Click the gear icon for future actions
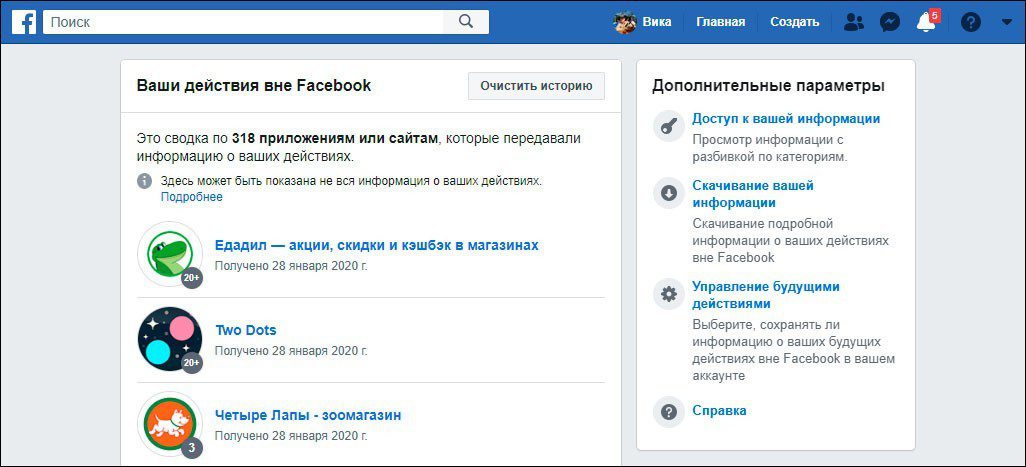 [669, 294]
